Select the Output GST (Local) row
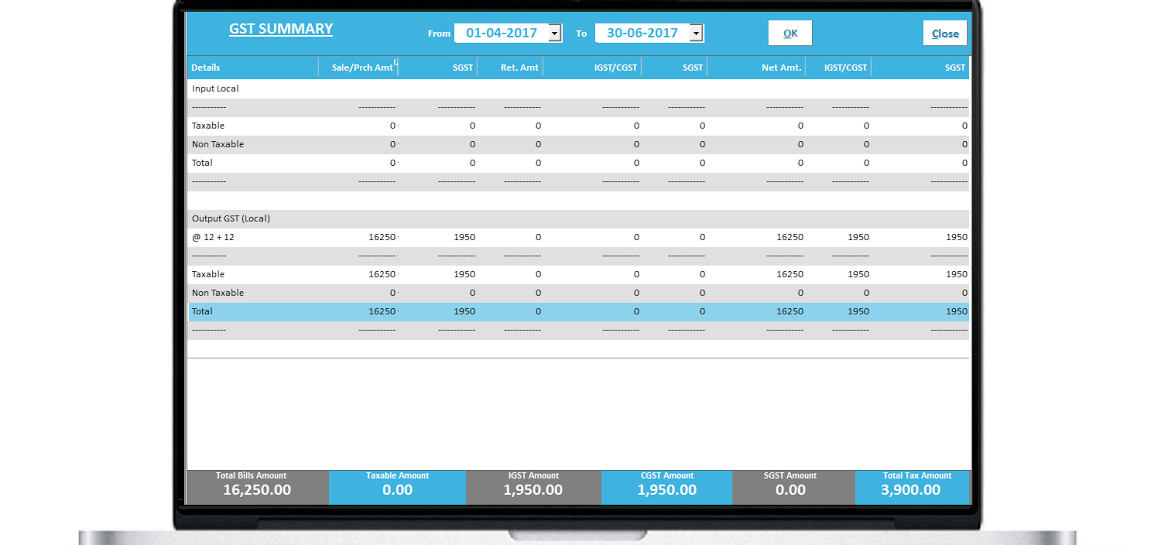This screenshot has height=545, width=1175. coord(579,219)
